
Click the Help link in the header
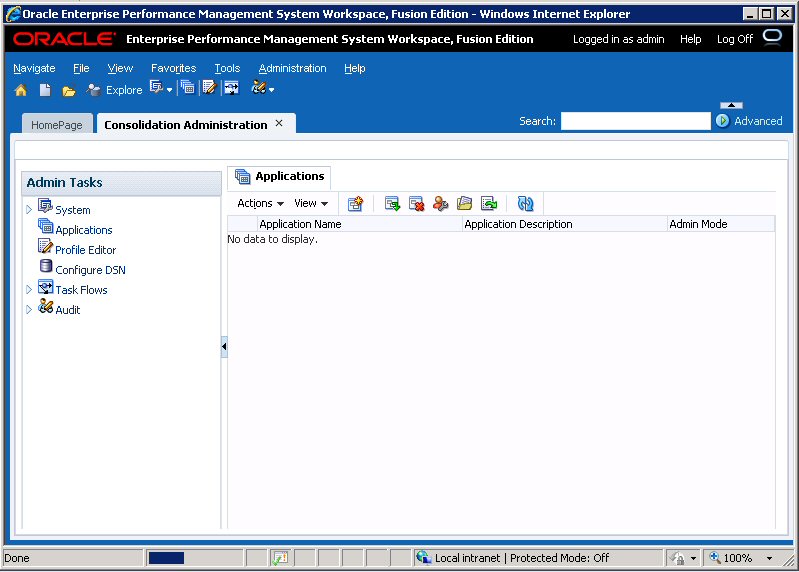pos(690,39)
